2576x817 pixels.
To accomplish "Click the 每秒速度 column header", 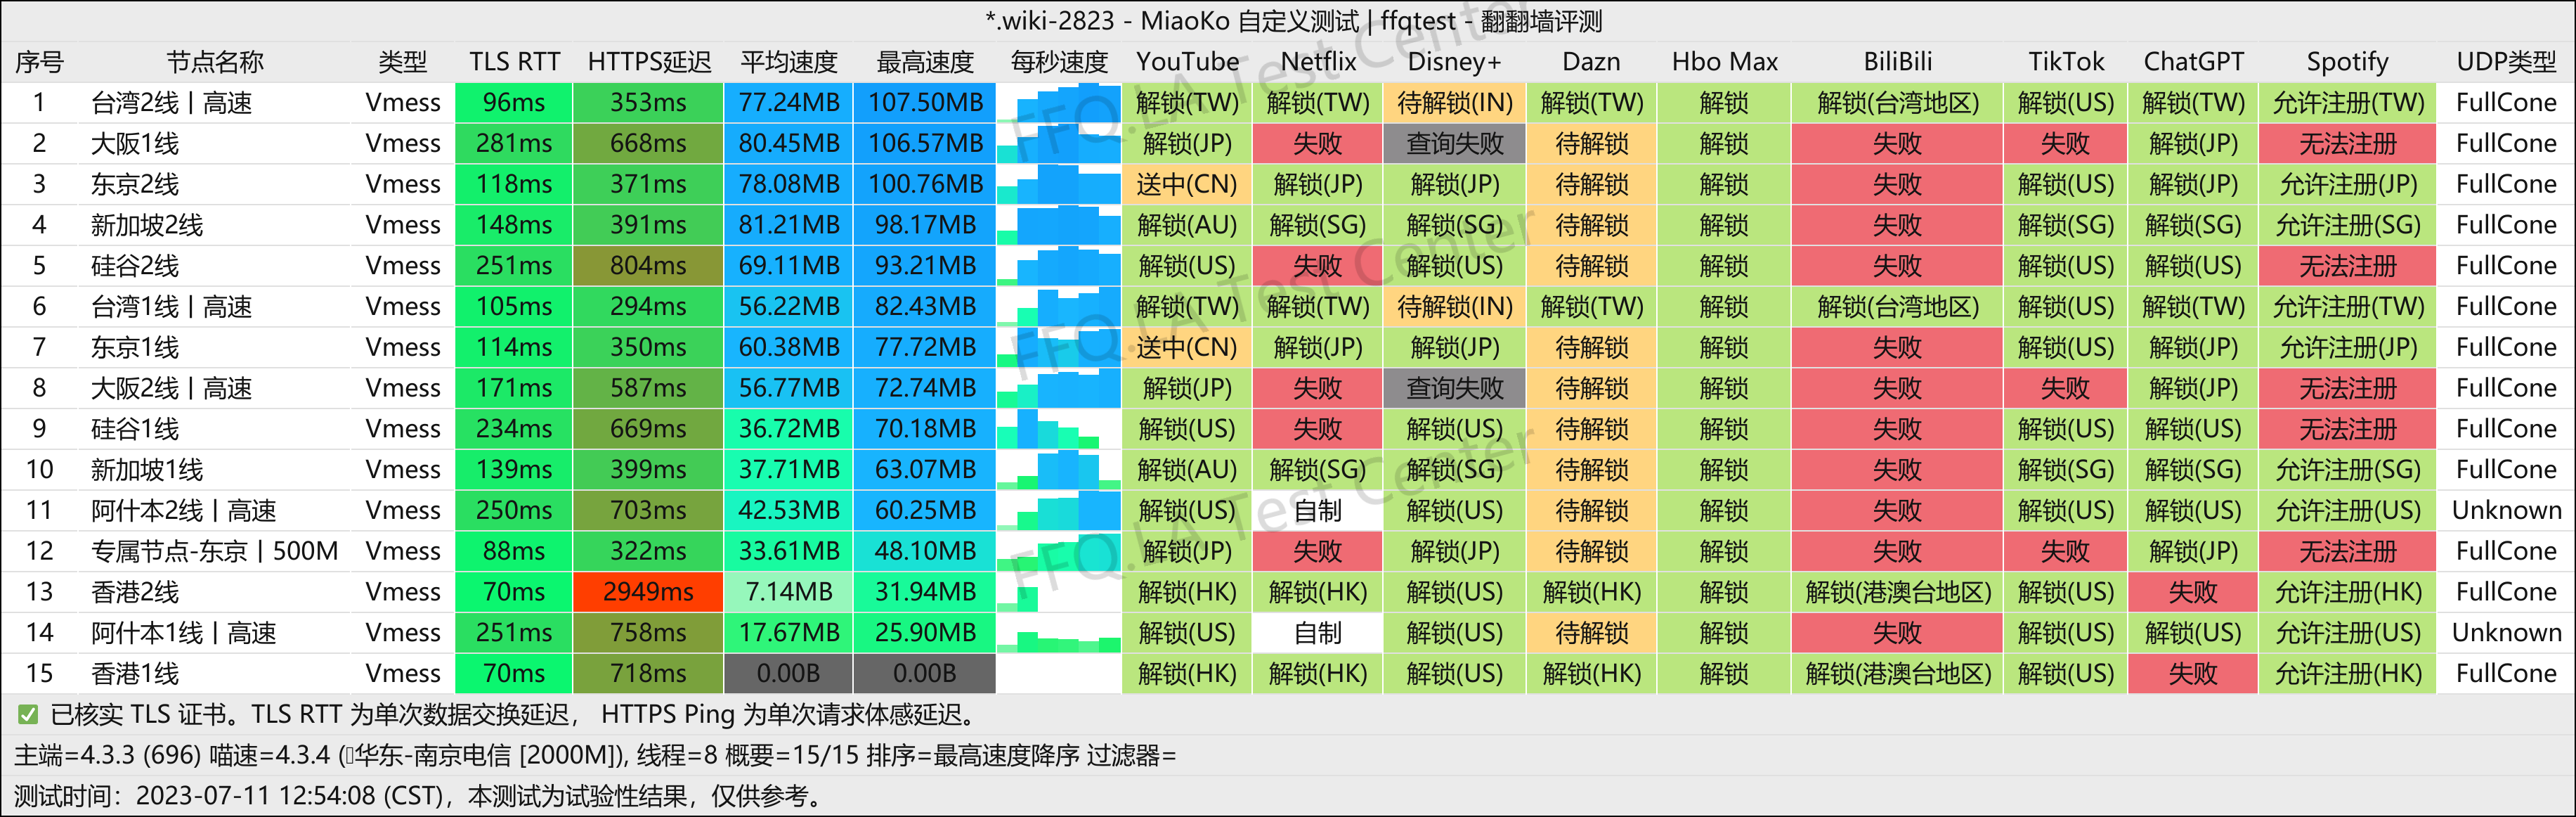I will point(1059,62).
